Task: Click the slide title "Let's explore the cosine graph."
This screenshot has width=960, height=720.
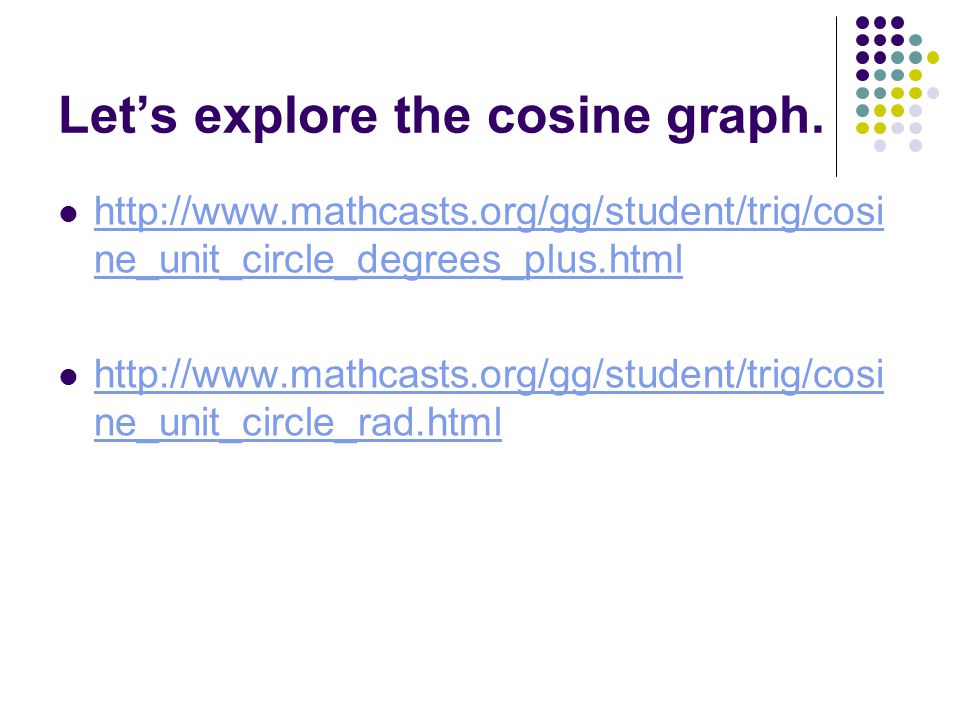Action: tap(441, 116)
